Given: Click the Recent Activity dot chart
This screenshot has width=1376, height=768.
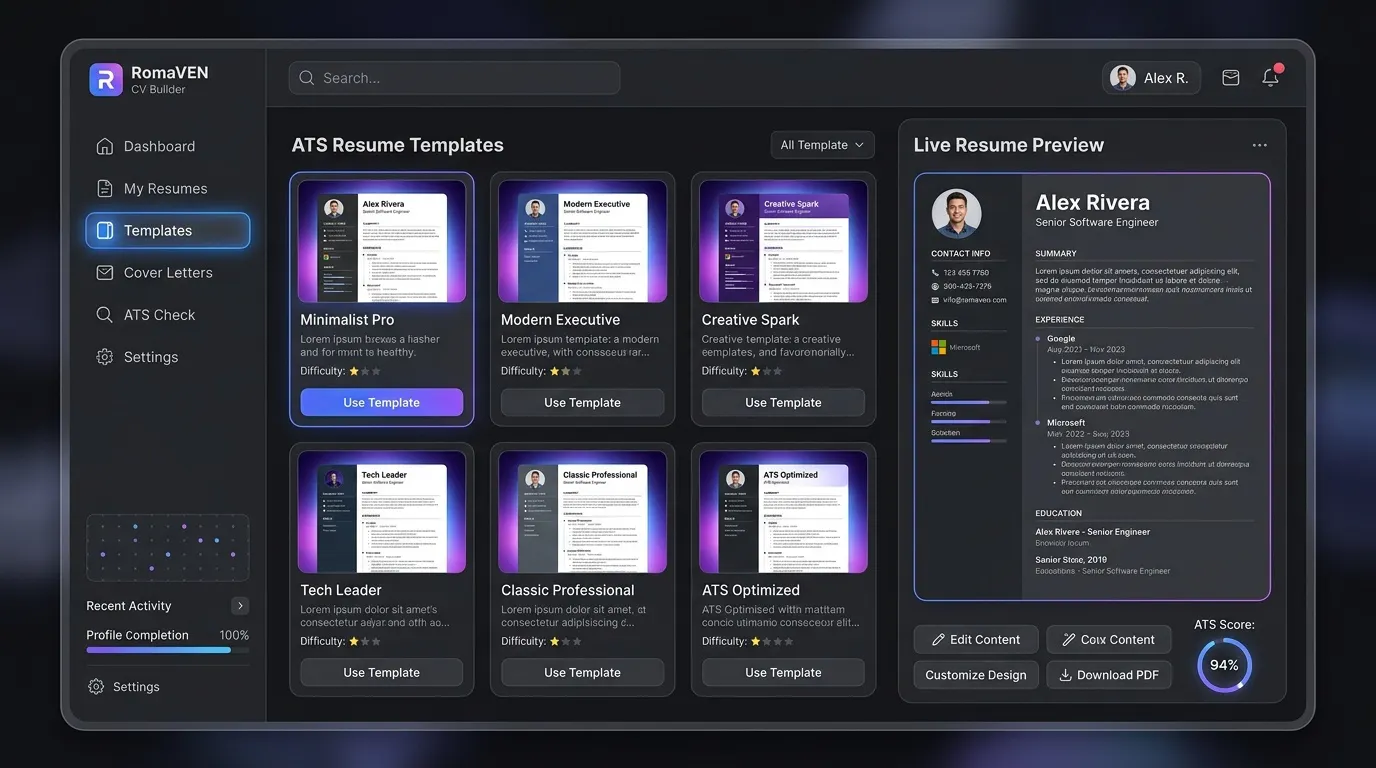Looking at the screenshot, I should click(168, 548).
